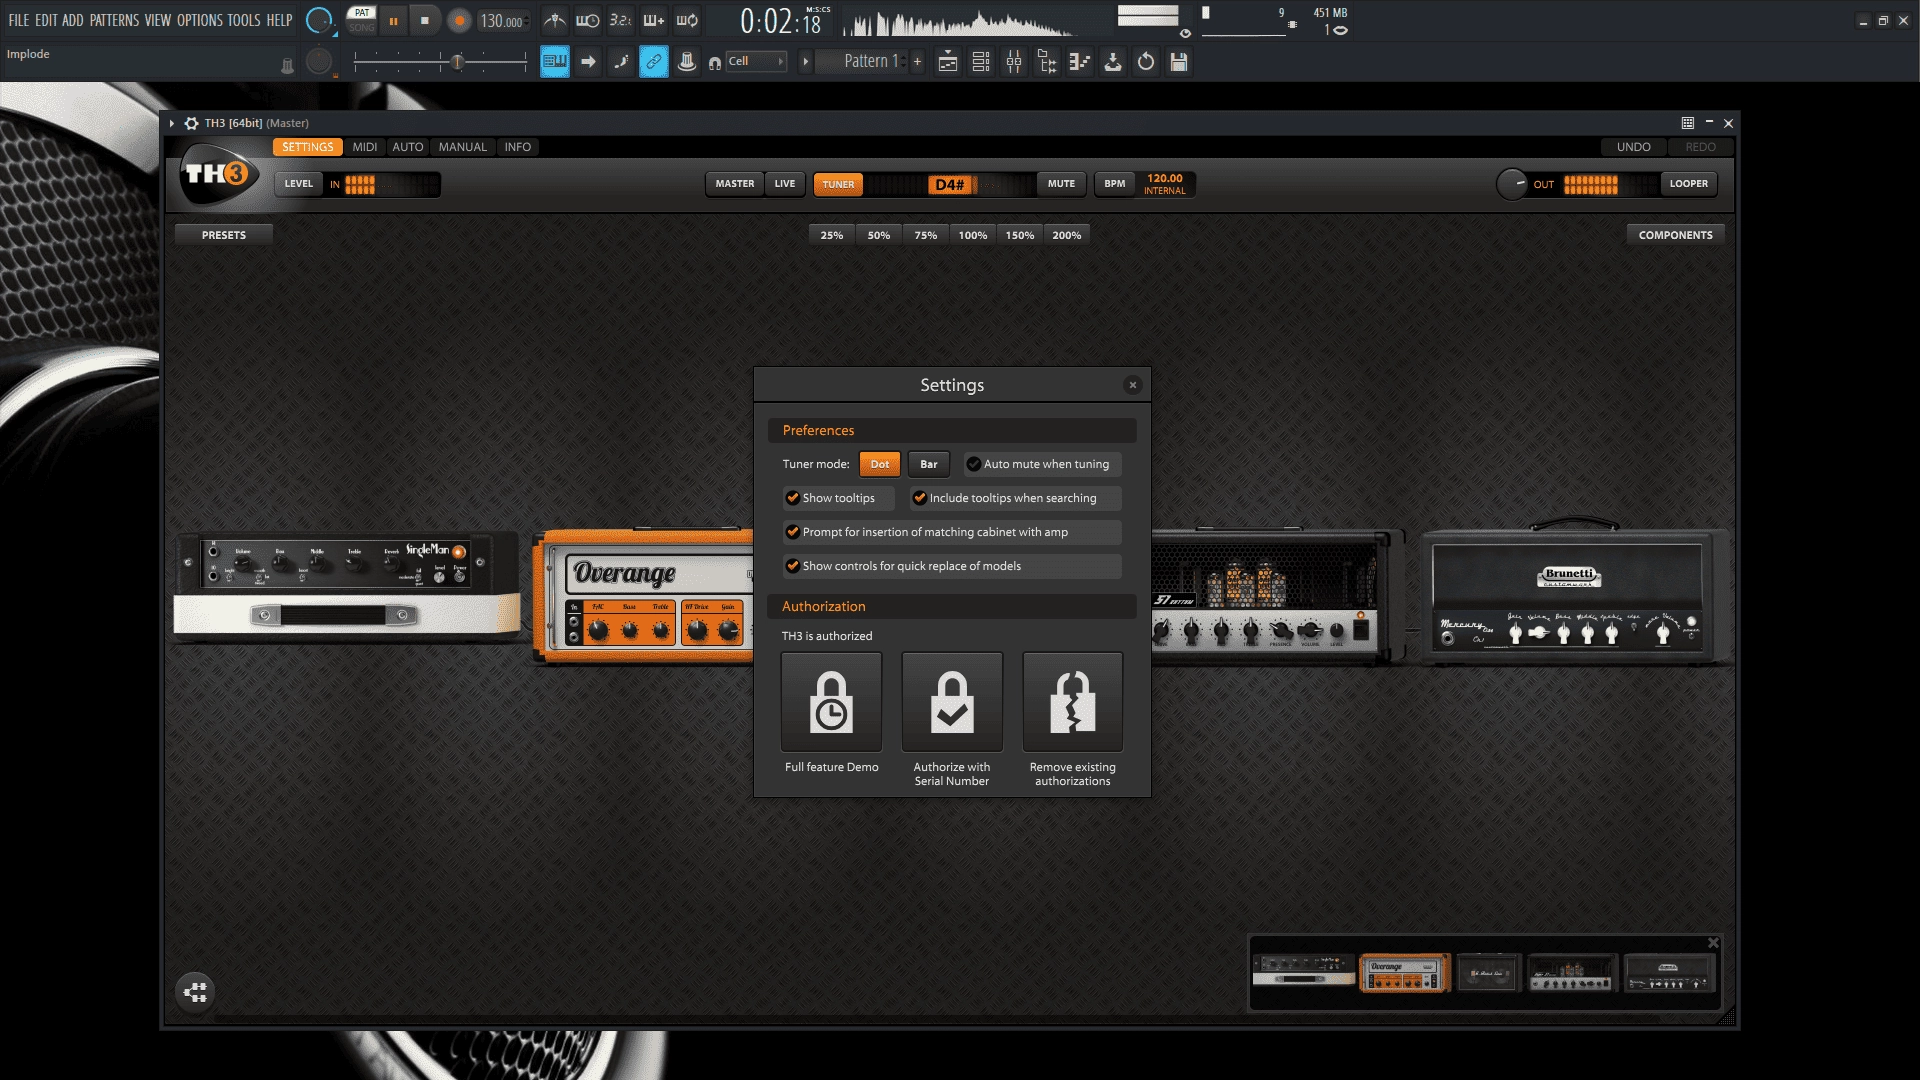The height and width of the screenshot is (1080, 1920).
Task: Open the TOOLS menu
Action: click(244, 20)
